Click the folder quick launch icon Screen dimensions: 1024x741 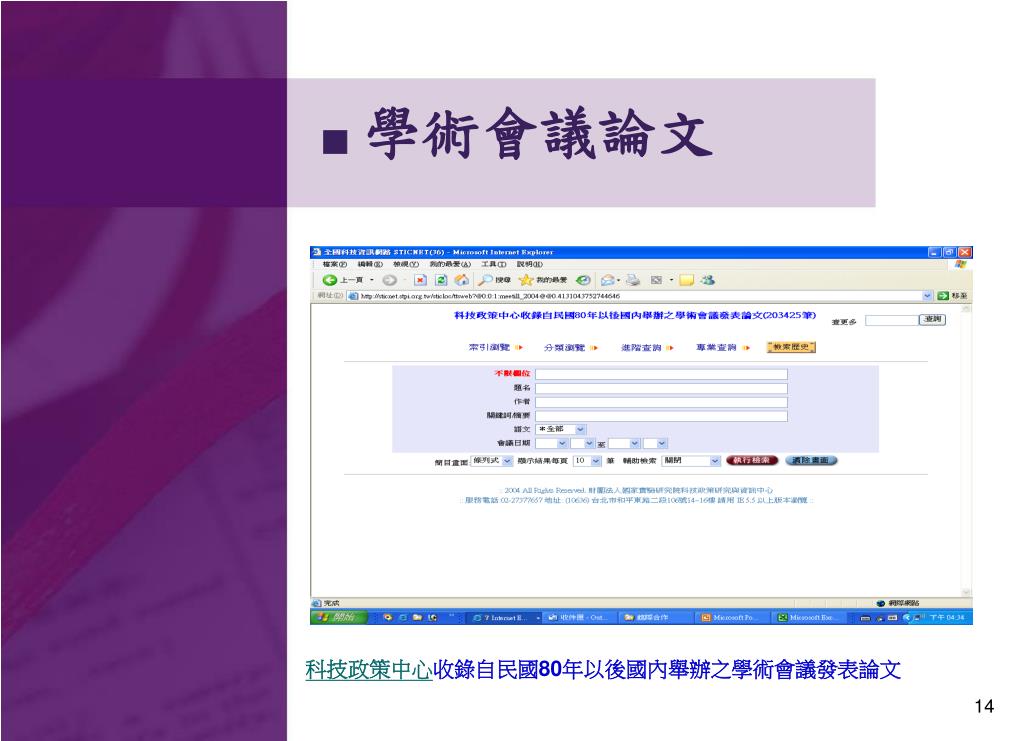click(x=417, y=617)
